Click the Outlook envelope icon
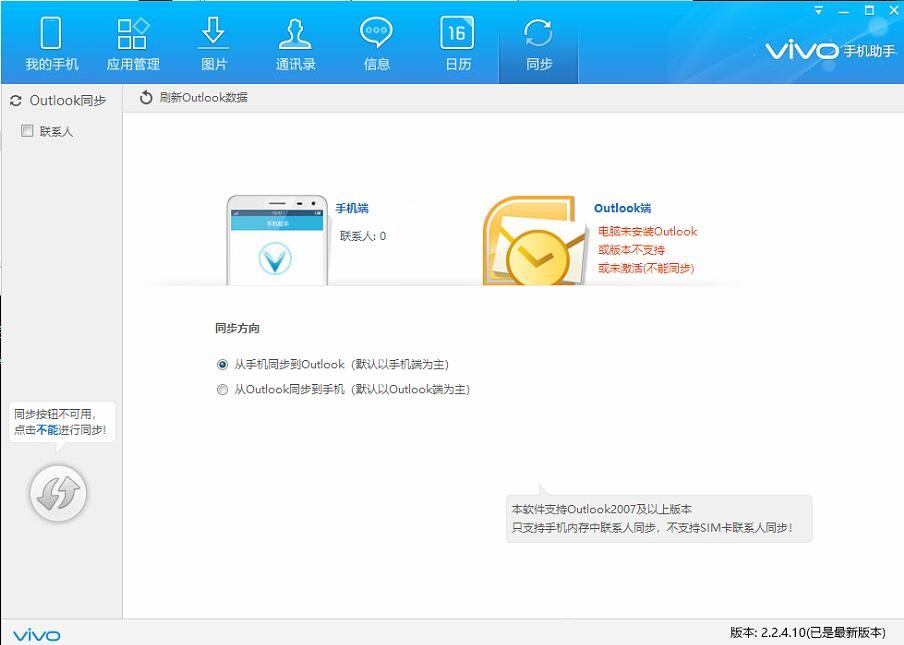This screenshot has width=904, height=645. point(534,241)
